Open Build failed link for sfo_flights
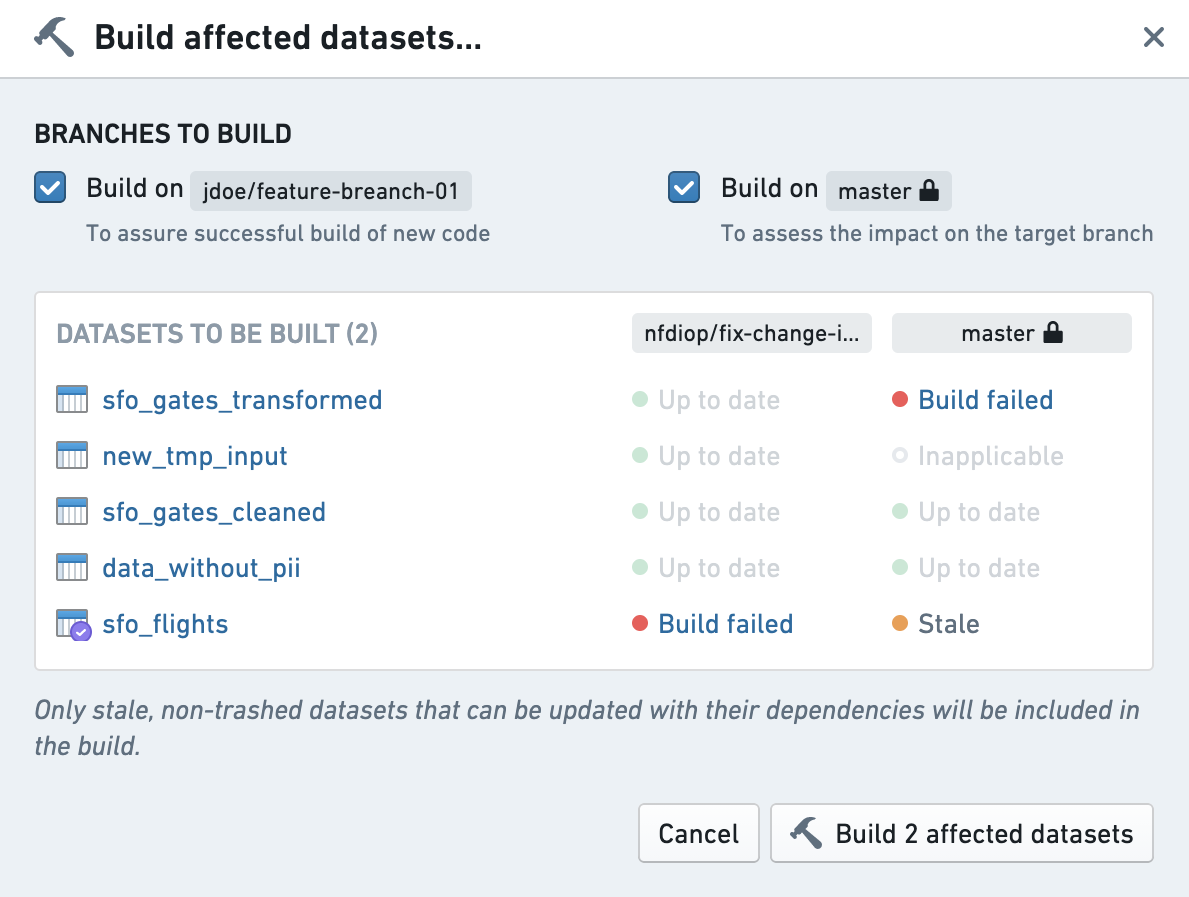1189x897 pixels. pyautogui.click(x=726, y=624)
